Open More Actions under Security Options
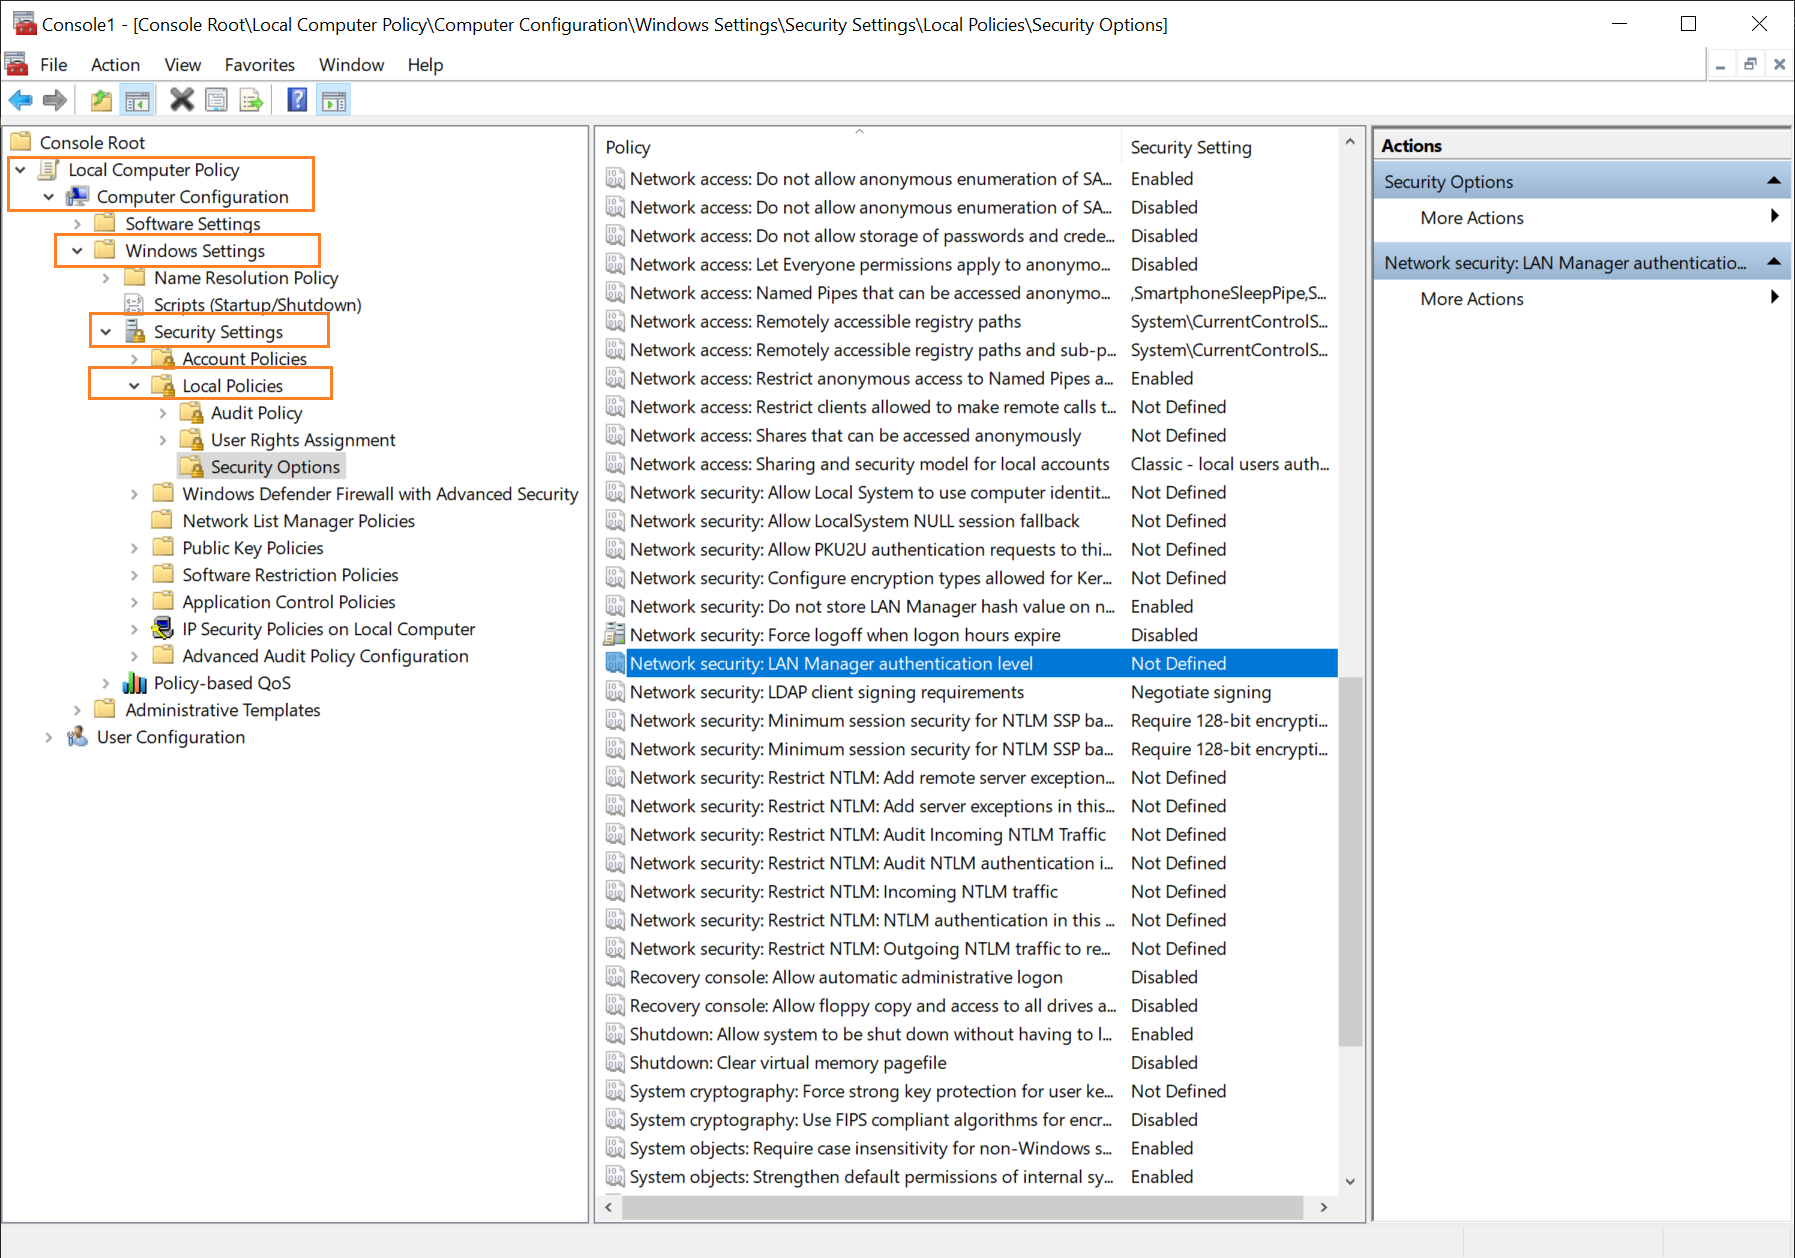Image resolution: width=1795 pixels, height=1258 pixels. tap(1581, 218)
